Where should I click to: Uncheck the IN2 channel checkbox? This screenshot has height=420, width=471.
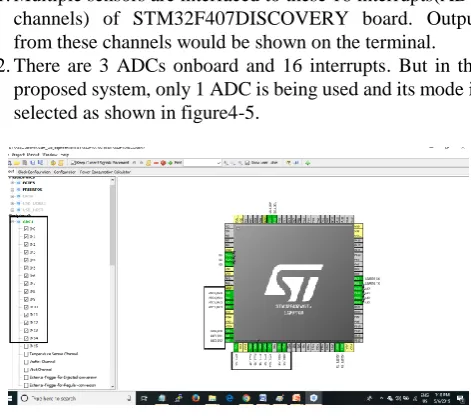pyautogui.click(x=26, y=244)
